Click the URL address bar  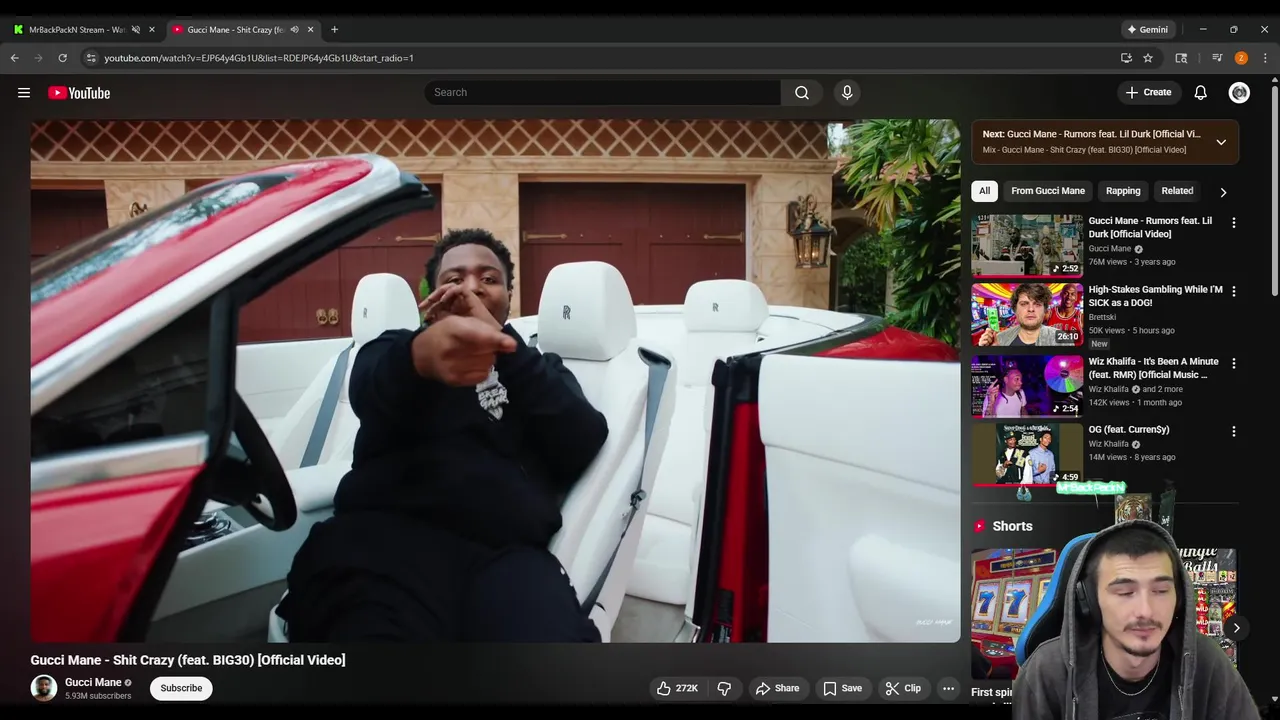pyautogui.click(x=600, y=58)
